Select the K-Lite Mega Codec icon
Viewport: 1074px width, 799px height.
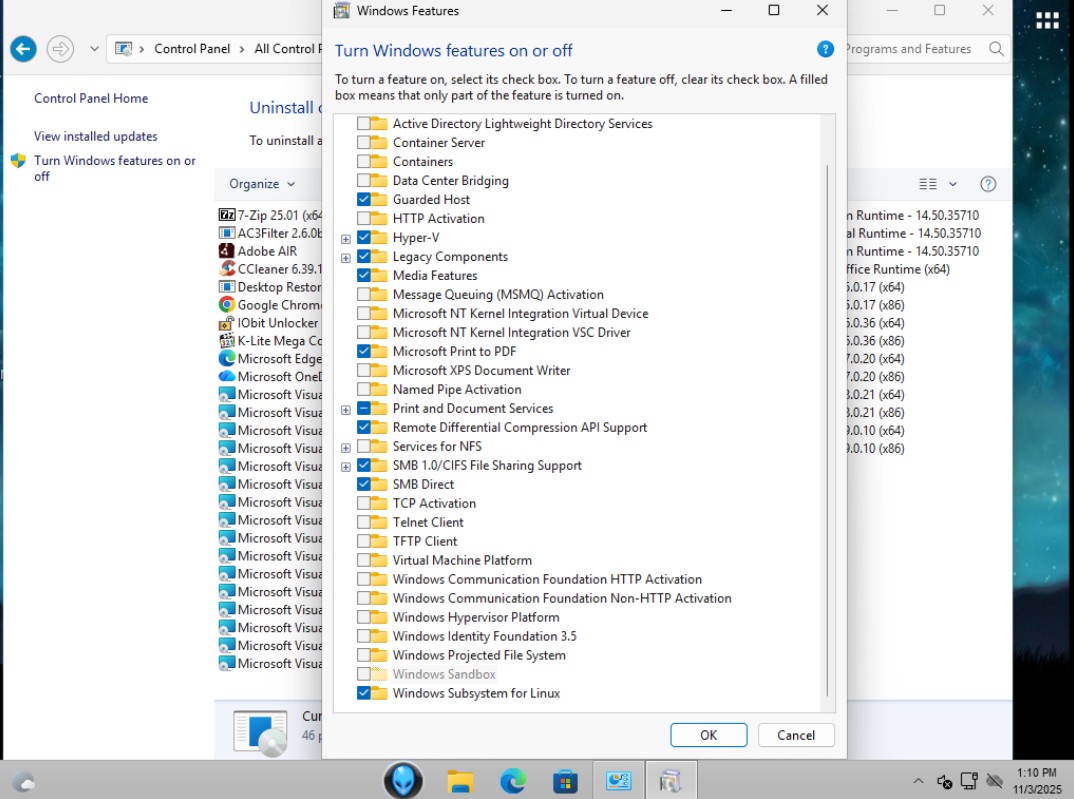(x=227, y=340)
